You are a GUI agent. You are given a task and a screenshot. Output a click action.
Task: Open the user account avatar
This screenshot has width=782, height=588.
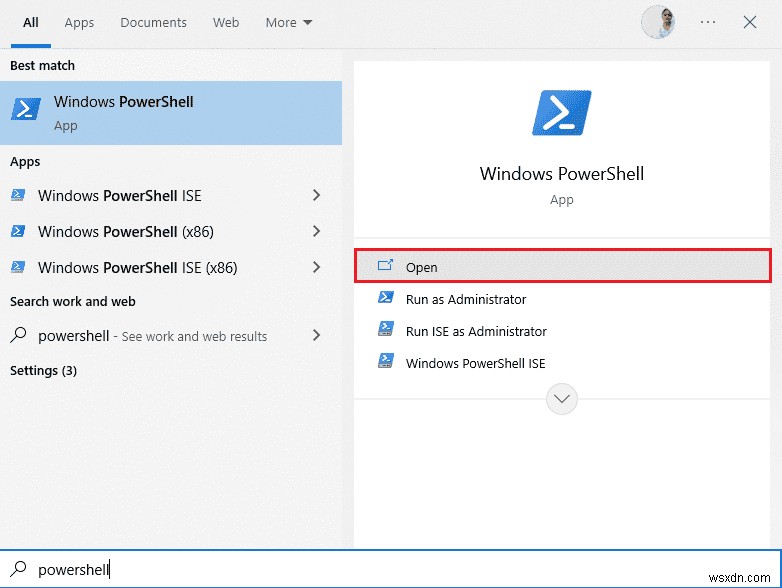pyautogui.click(x=658, y=22)
